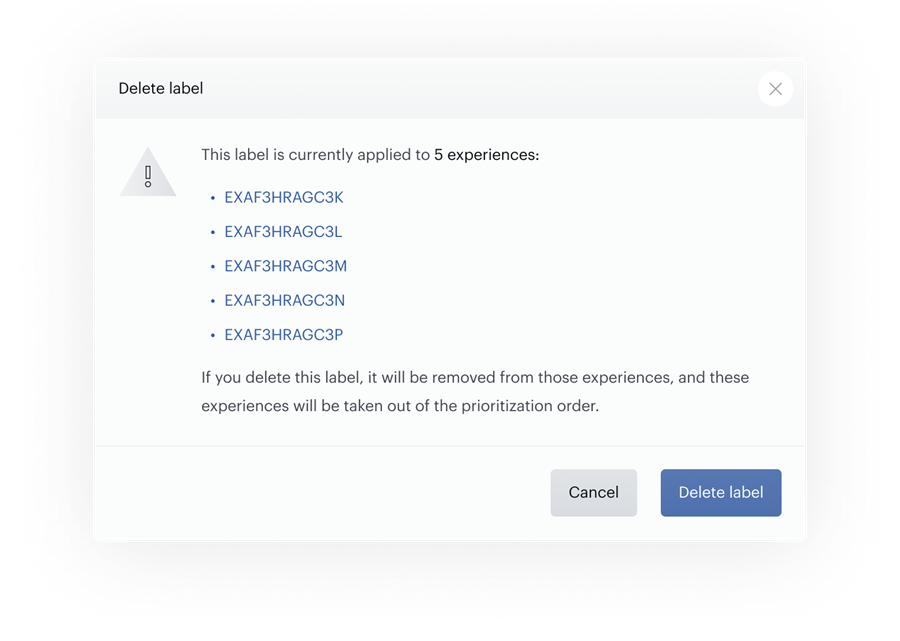Open experience link EXAF3HRAGC3P
Viewport: 900px width, 641px height.
(x=284, y=335)
